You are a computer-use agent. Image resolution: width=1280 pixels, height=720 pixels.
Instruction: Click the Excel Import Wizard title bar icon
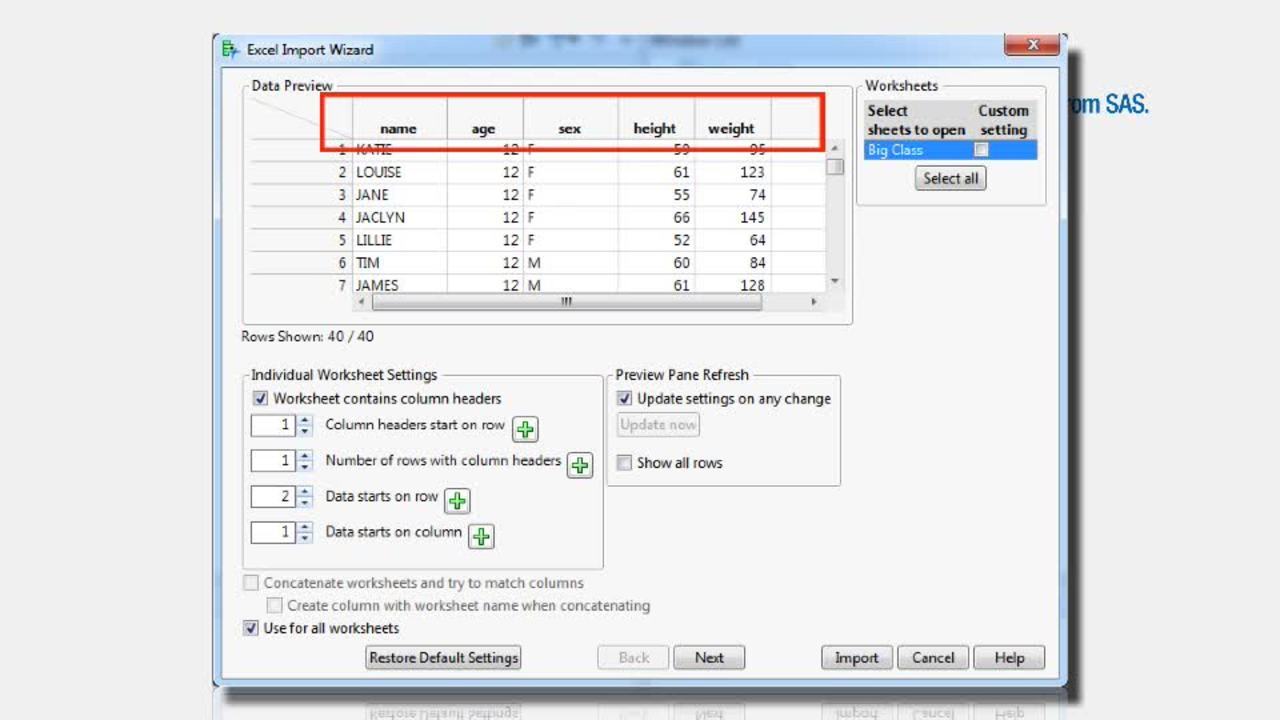click(x=229, y=48)
